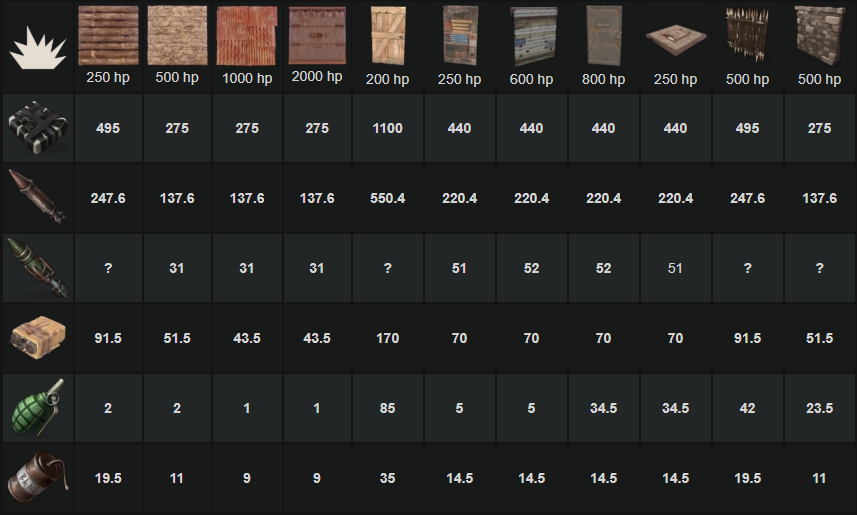Click the question mark under wooden wall
This screenshot has width=857, height=515.
pos(108,268)
